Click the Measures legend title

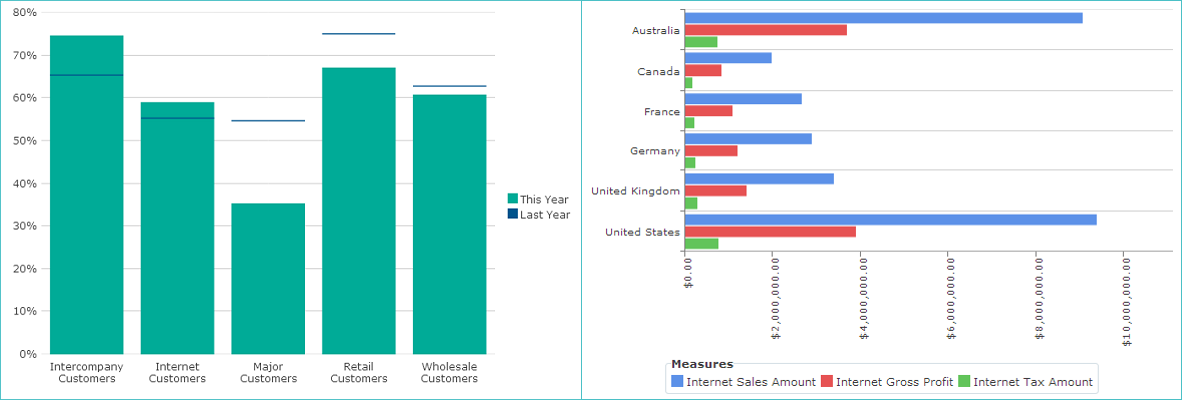click(702, 365)
